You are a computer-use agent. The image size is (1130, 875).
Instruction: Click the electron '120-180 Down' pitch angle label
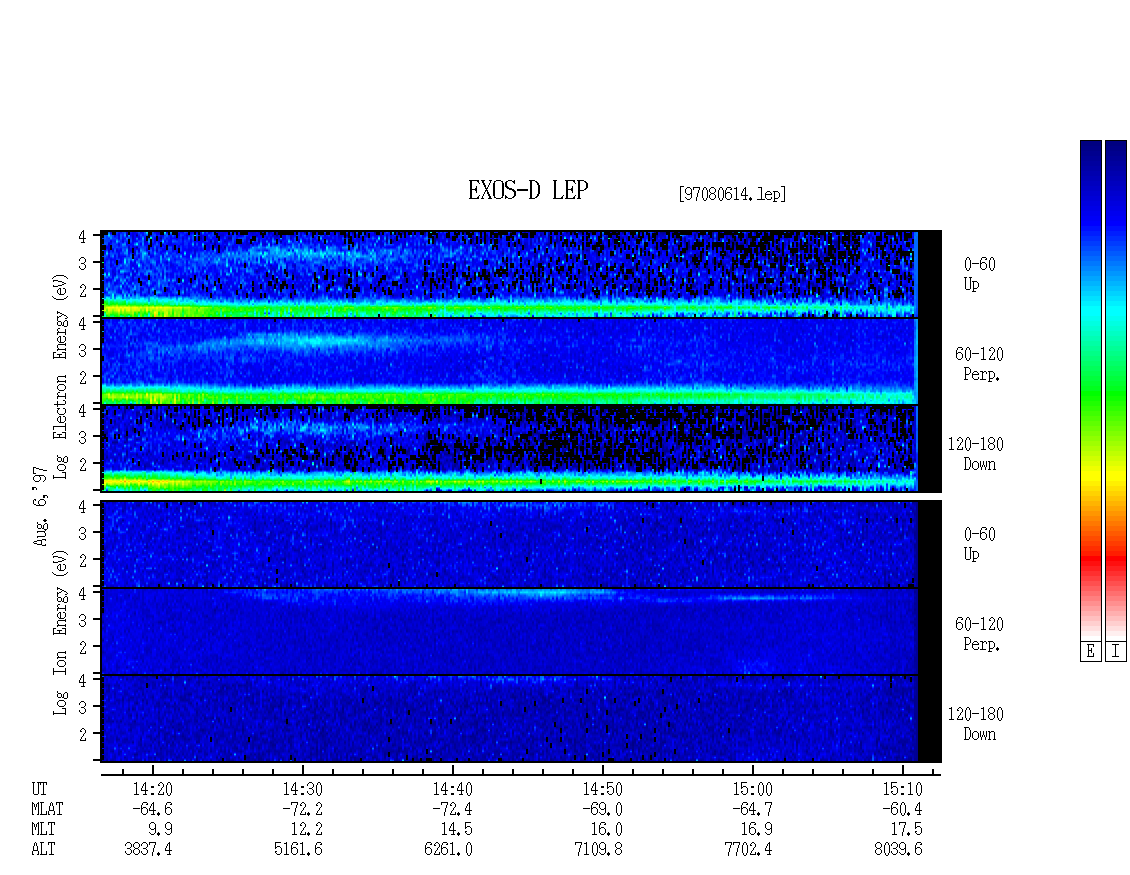(x=976, y=455)
